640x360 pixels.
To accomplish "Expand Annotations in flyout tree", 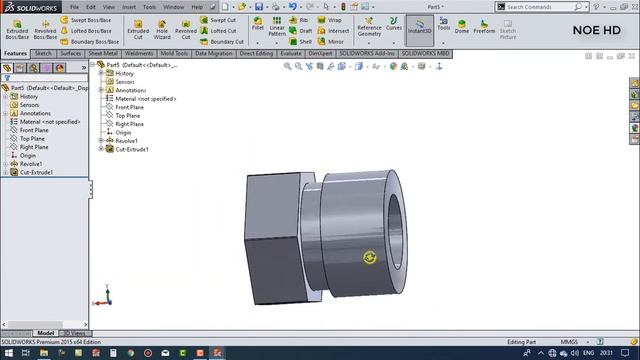I will point(101,90).
